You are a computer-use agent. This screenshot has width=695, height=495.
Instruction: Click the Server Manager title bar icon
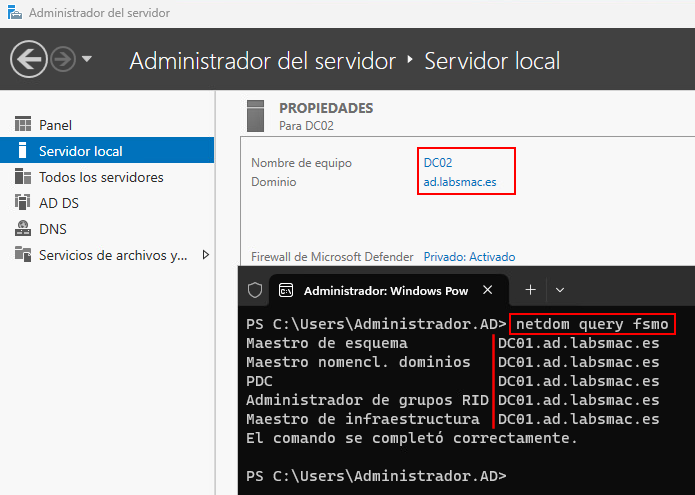pos(13,13)
